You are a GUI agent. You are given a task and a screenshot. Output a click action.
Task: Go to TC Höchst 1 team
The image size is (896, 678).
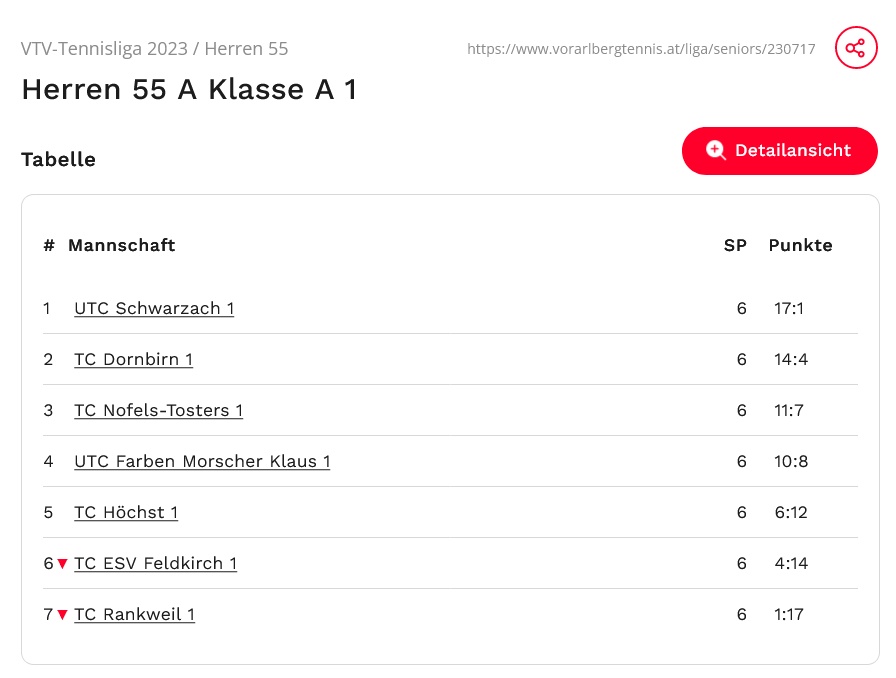click(126, 512)
